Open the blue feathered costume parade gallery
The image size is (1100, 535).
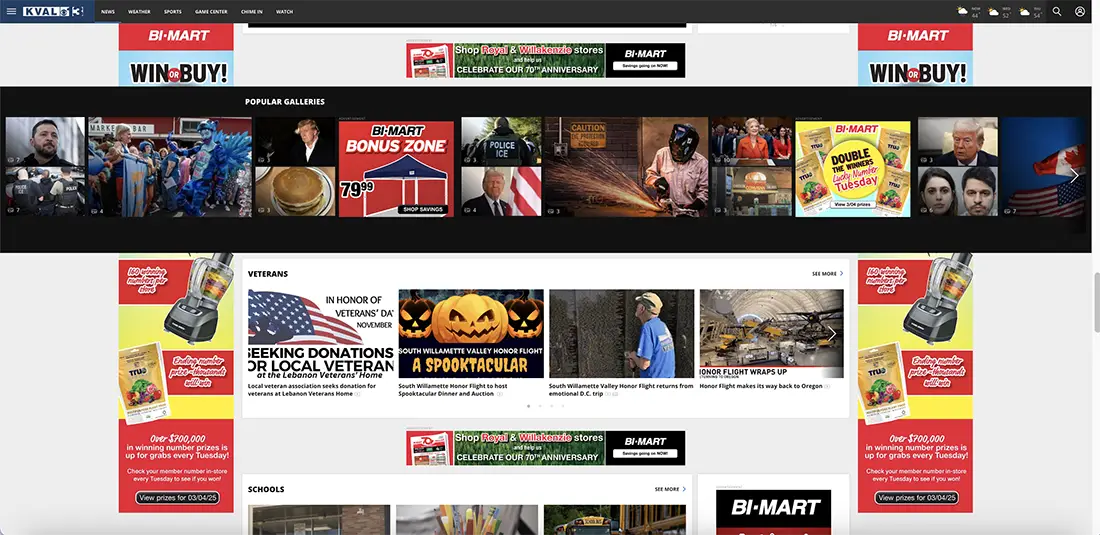pos(170,167)
